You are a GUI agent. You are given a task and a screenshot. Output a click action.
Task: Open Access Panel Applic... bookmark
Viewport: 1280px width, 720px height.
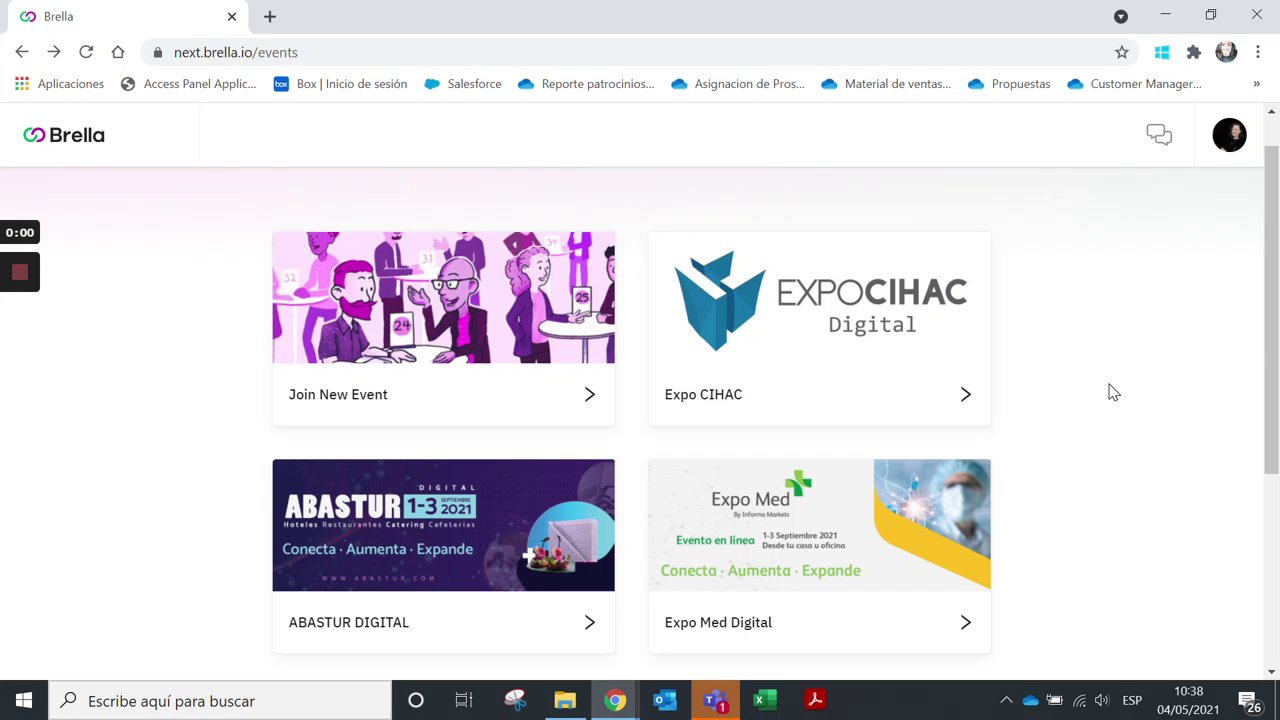(x=188, y=84)
